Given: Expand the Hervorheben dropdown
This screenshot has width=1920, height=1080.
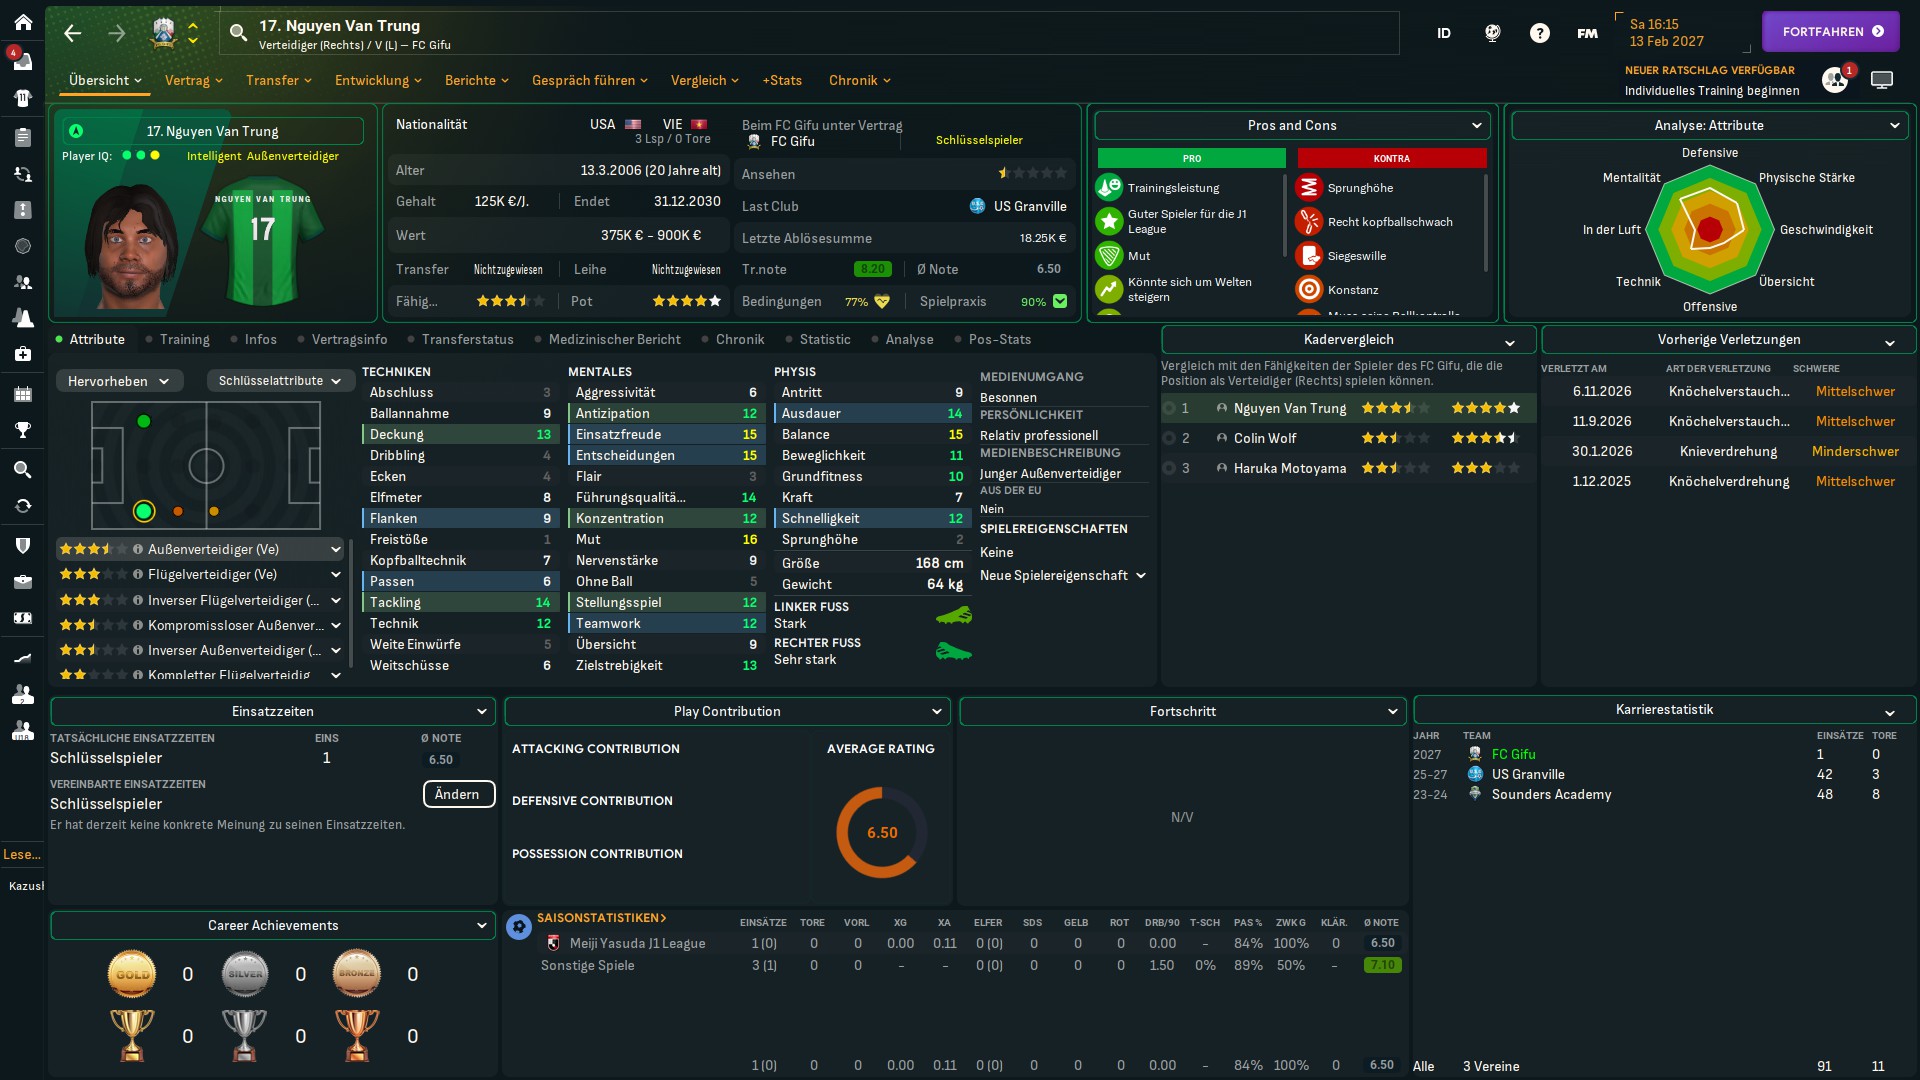Looking at the screenshot, I should pos(118,381).
